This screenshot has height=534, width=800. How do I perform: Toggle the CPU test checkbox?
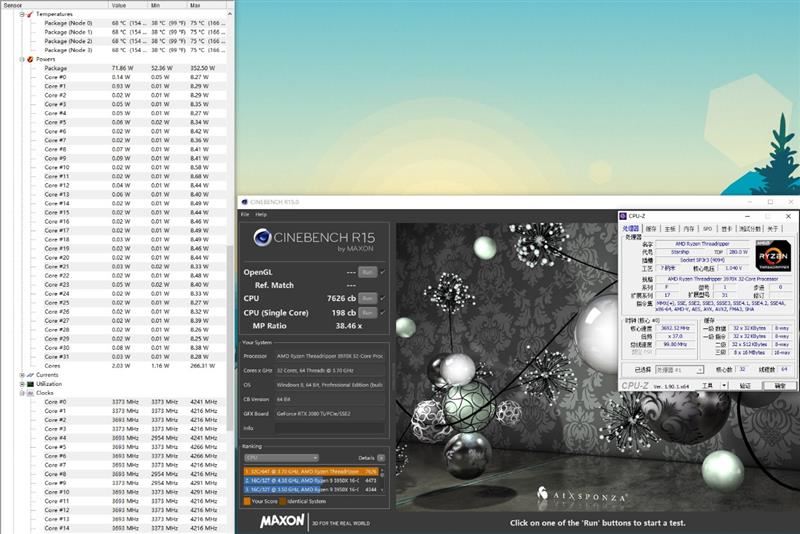coord(383,298)
